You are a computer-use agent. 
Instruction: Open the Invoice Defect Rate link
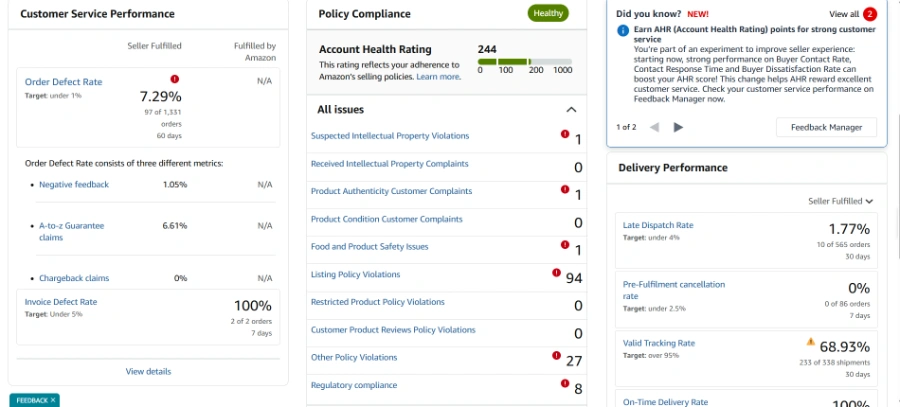click(x=61, y=301)
